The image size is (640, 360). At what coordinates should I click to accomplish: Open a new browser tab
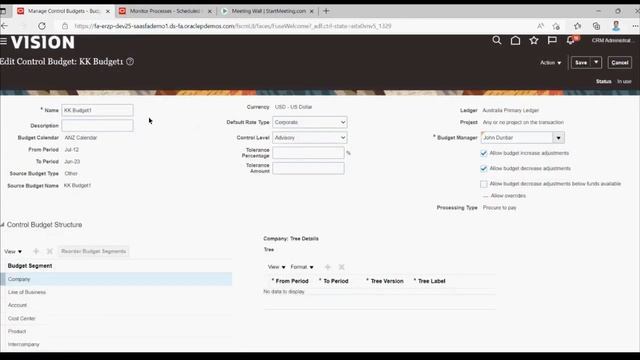(326, 11)
